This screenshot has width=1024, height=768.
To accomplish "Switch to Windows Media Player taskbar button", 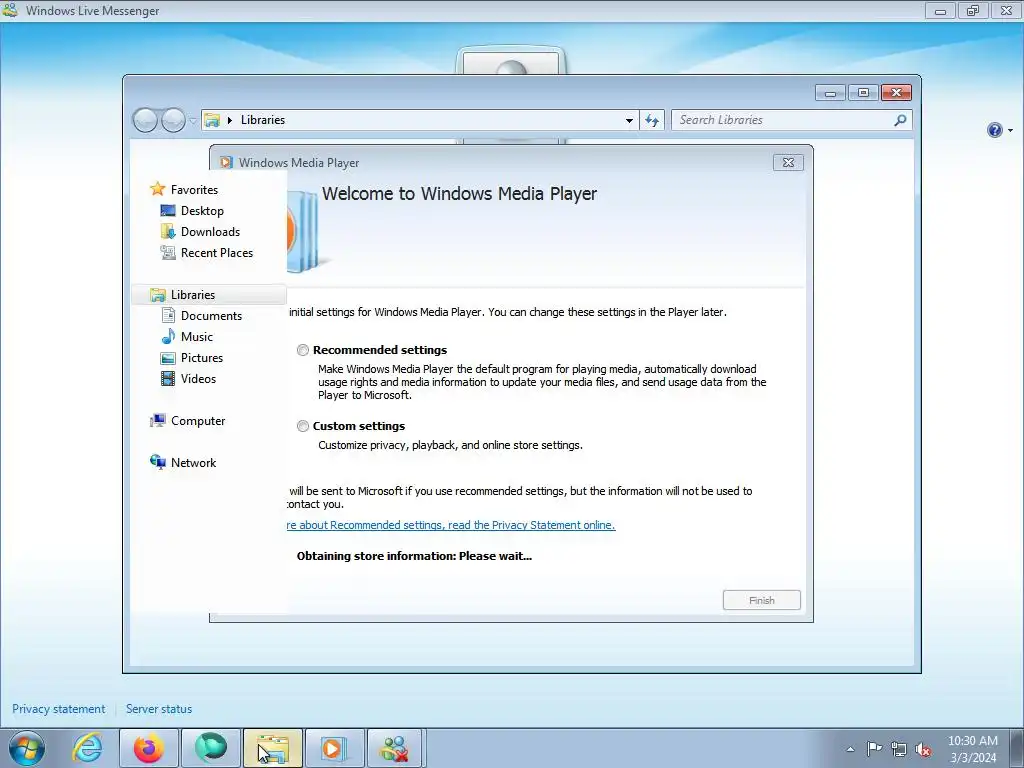I will point(334,748).
